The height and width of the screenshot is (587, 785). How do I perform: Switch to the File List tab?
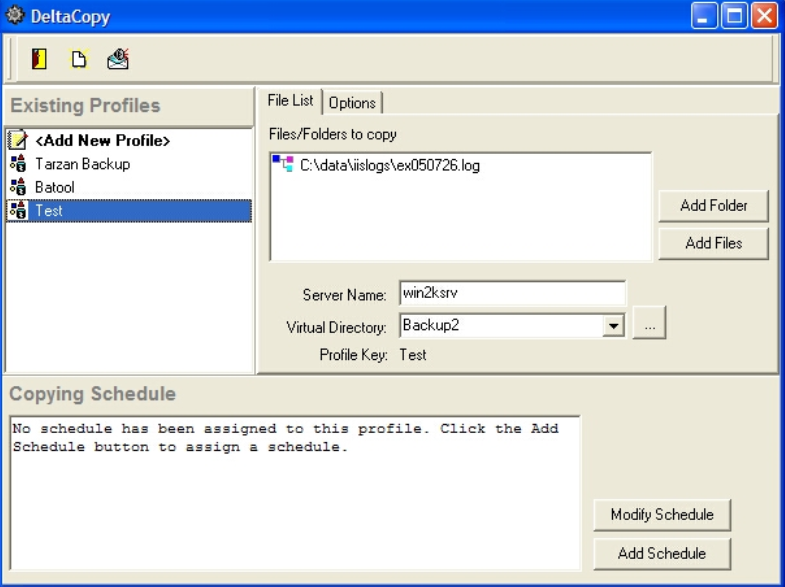click(290, 101)
